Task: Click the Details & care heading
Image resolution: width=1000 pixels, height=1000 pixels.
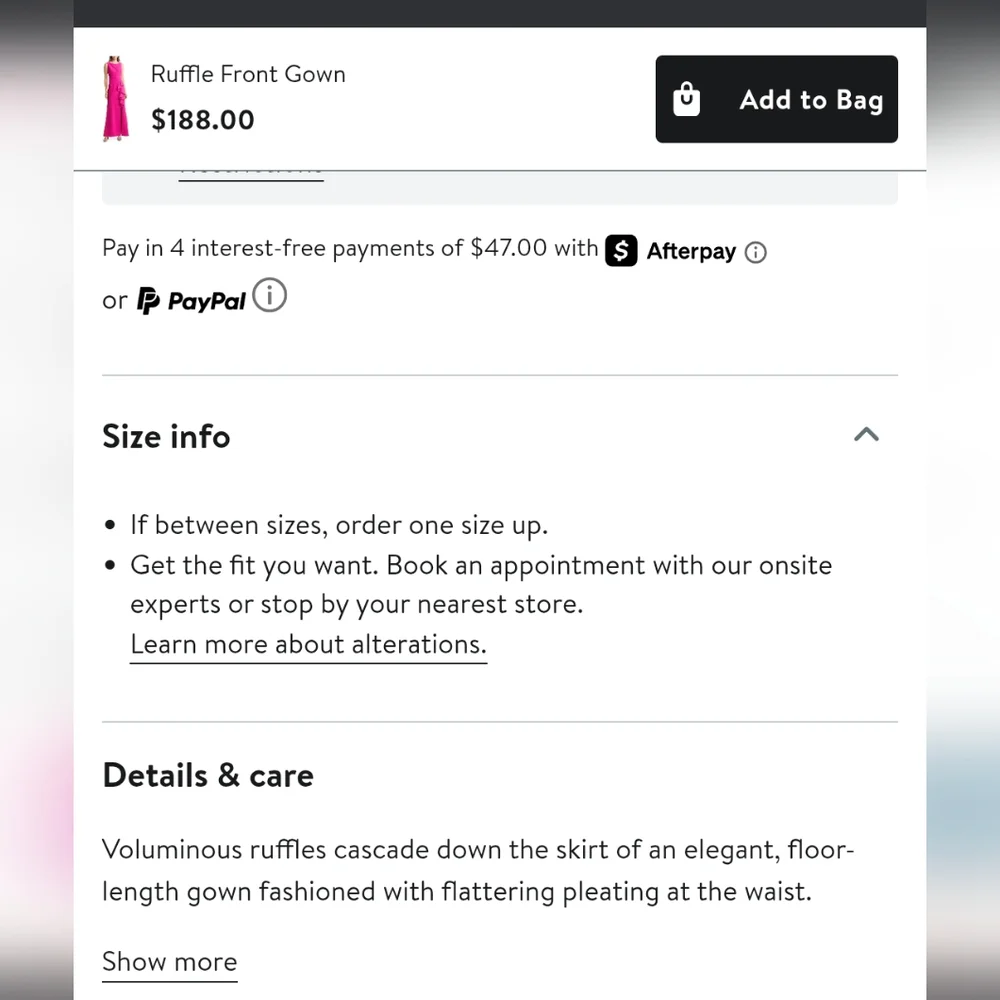Action: tap(208, 776)
